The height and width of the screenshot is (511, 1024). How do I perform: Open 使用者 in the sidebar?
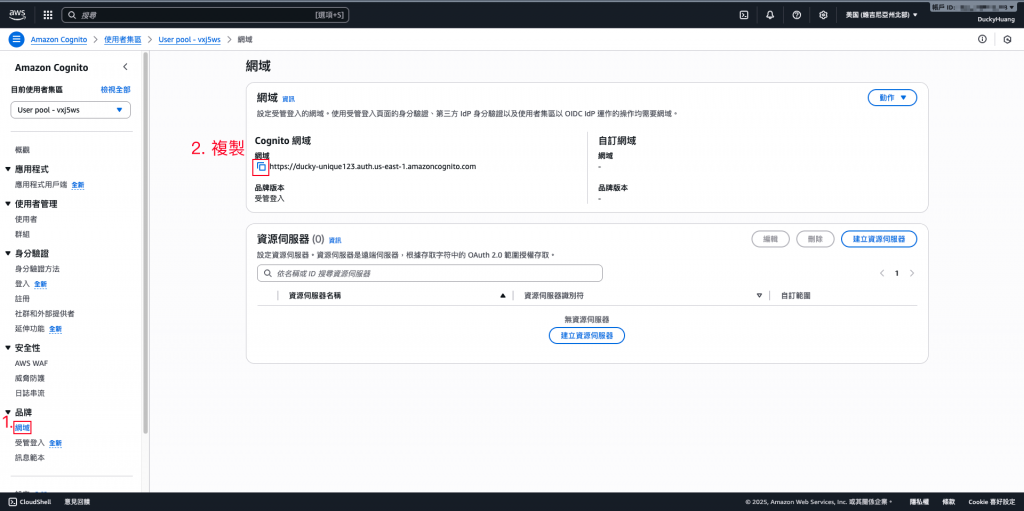click(x=26, y=219)
